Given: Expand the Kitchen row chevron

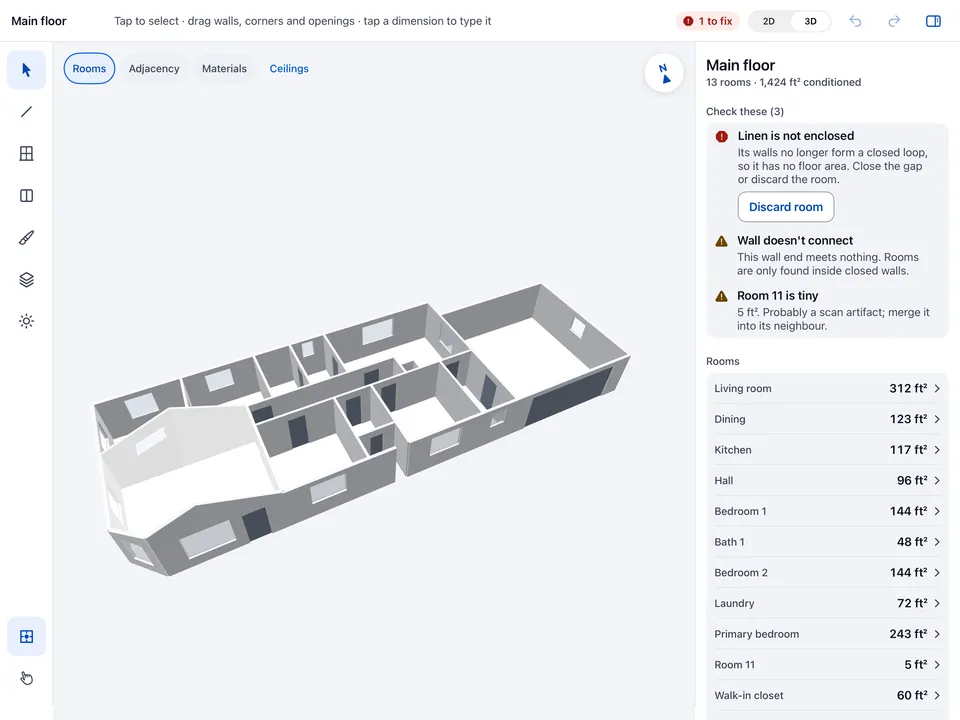Looking at the screenshot, I should [x=937, y=450].
